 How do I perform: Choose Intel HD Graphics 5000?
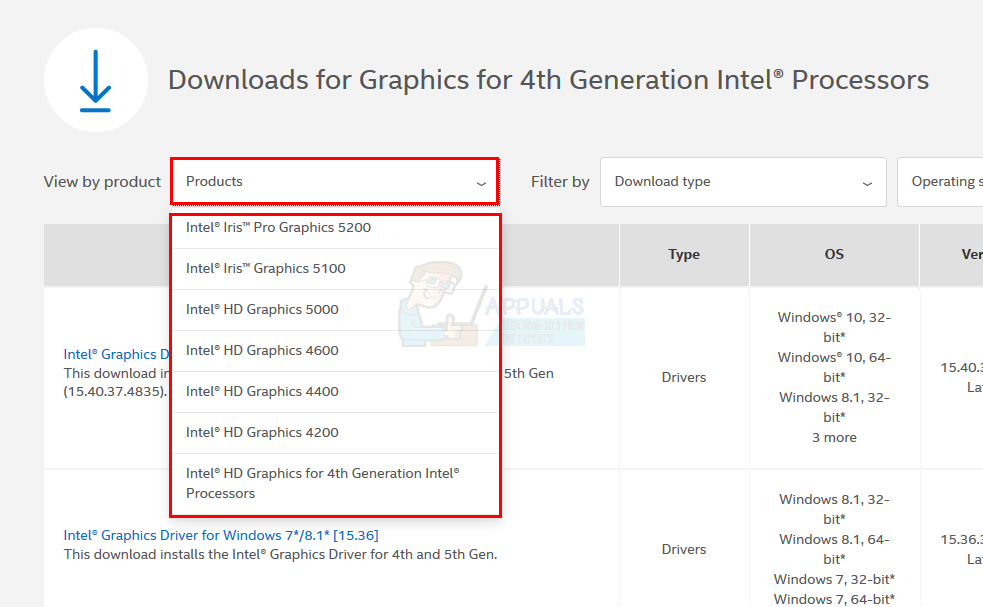click(335, 310)
